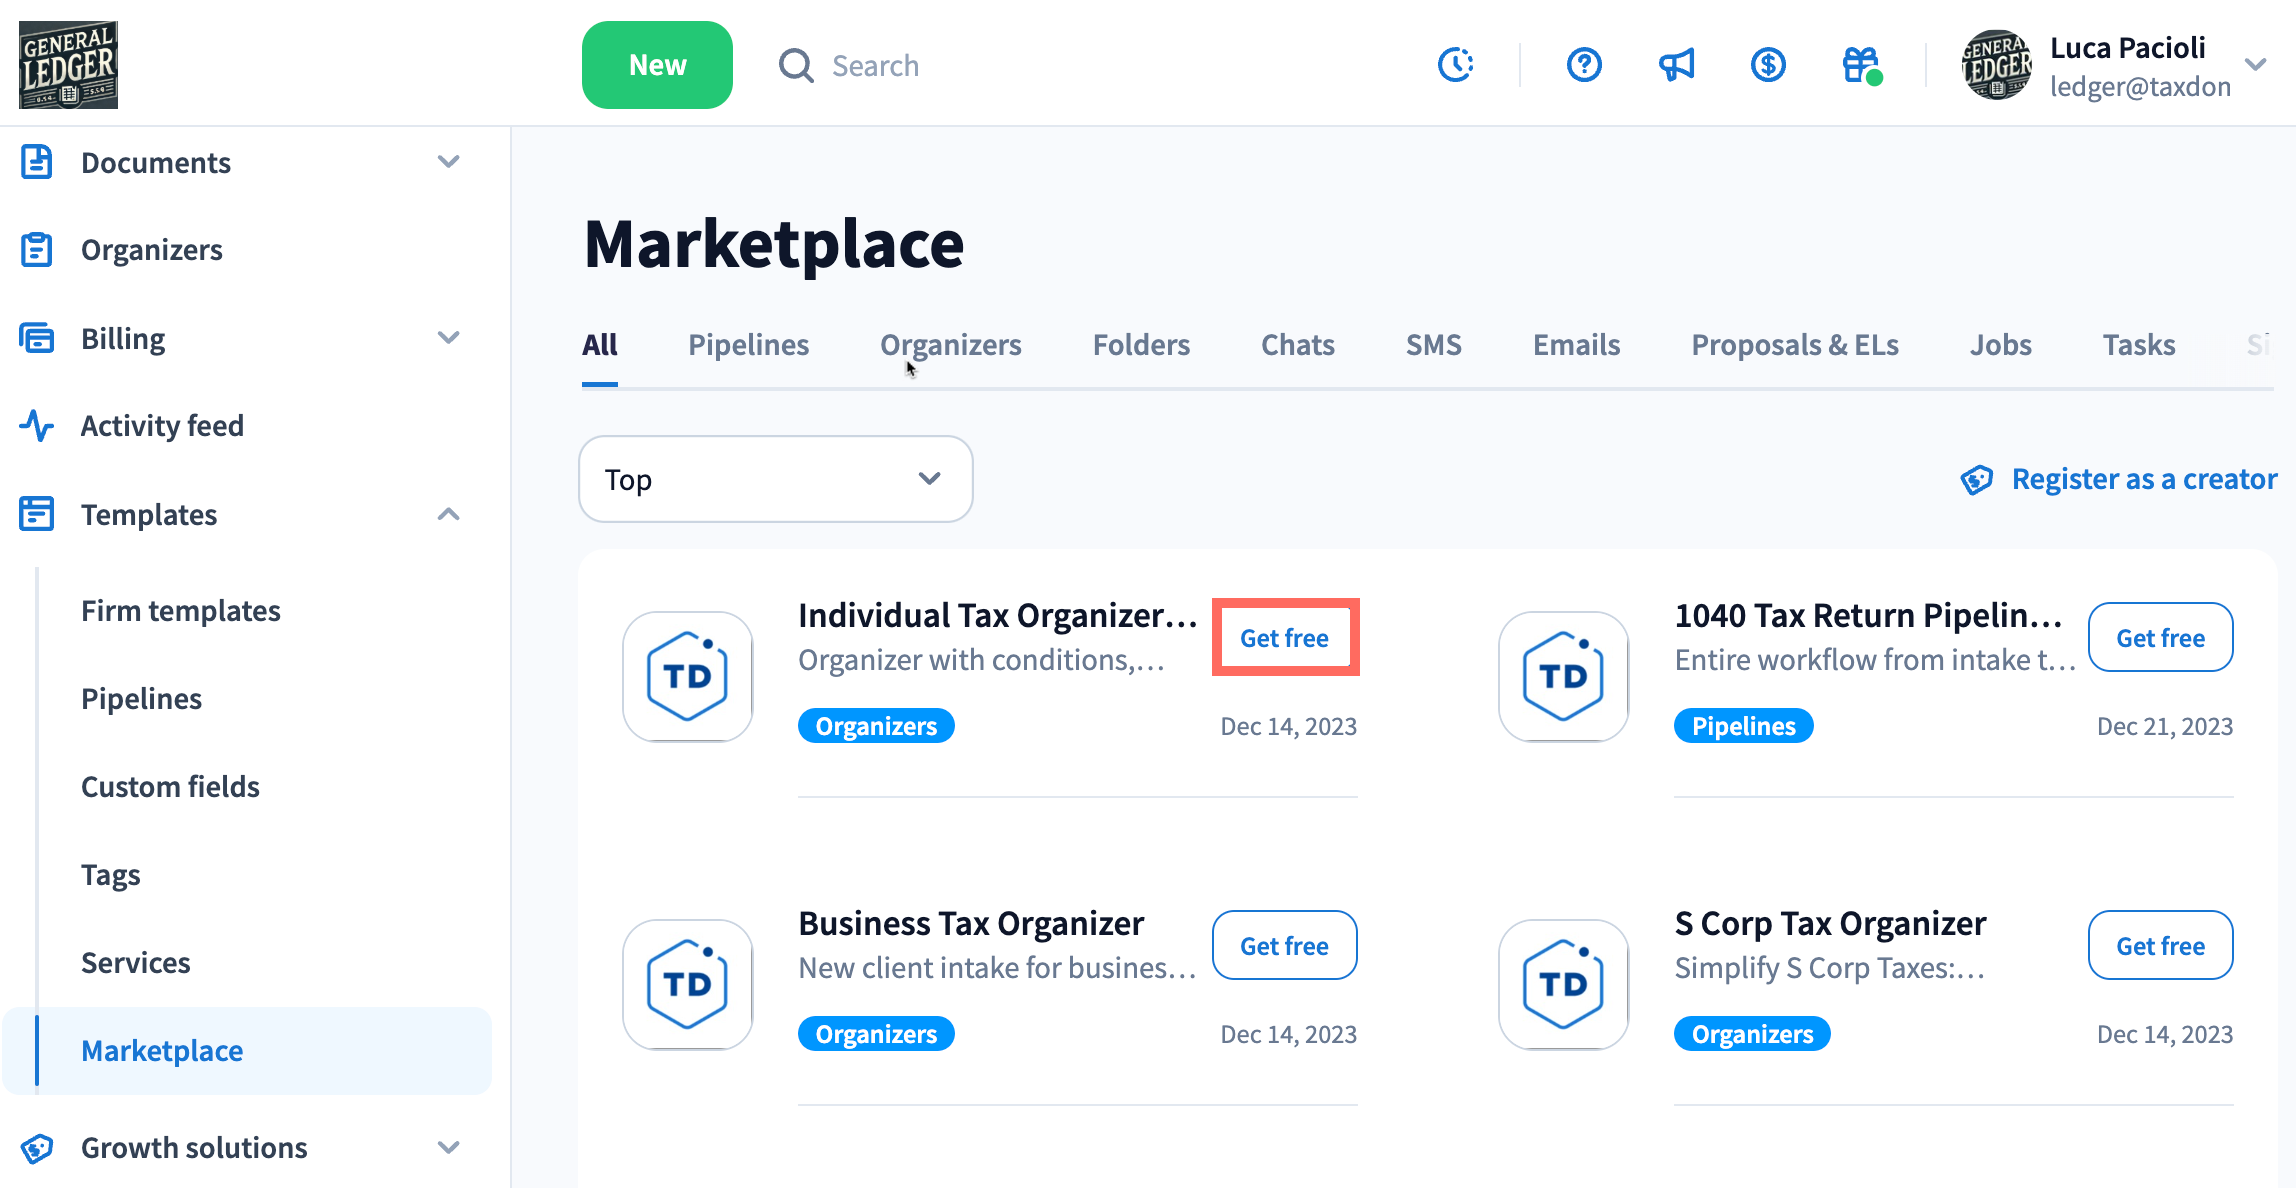Click the Organizers clipboard sidebar icon
Viewport: 2296px width, 1188px height.
[37, 250]
